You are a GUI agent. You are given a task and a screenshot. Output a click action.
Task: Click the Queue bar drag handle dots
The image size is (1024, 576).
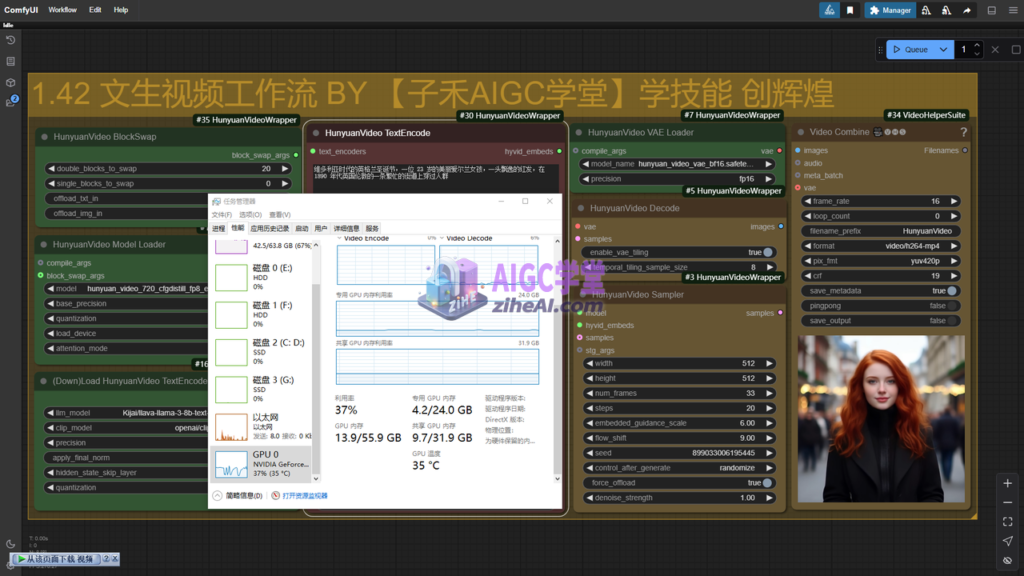point(880,50)
